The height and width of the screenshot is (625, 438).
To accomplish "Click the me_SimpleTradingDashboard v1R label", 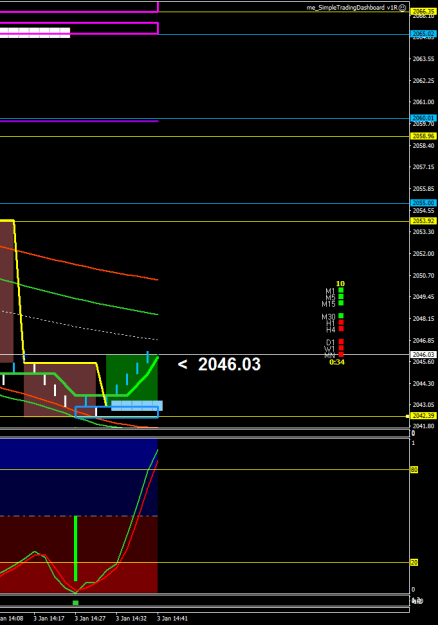I will coord(352,8).
